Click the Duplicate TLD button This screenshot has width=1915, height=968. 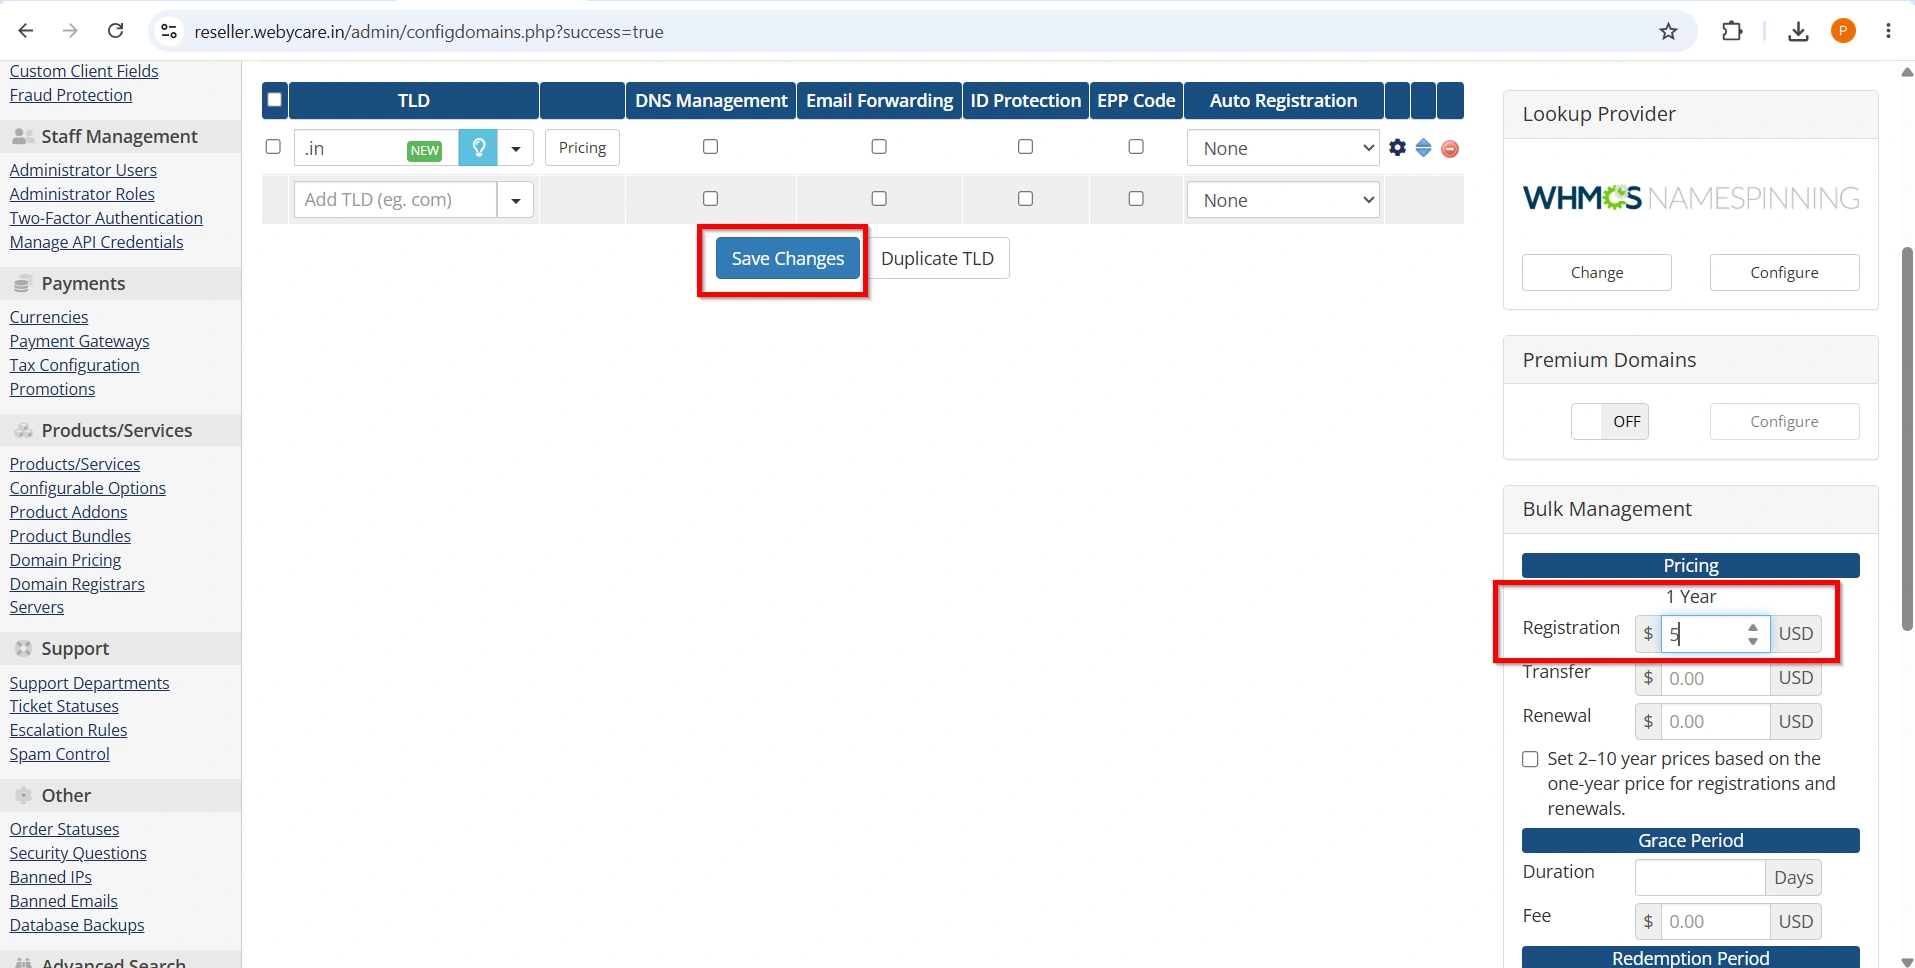point(937,259)
